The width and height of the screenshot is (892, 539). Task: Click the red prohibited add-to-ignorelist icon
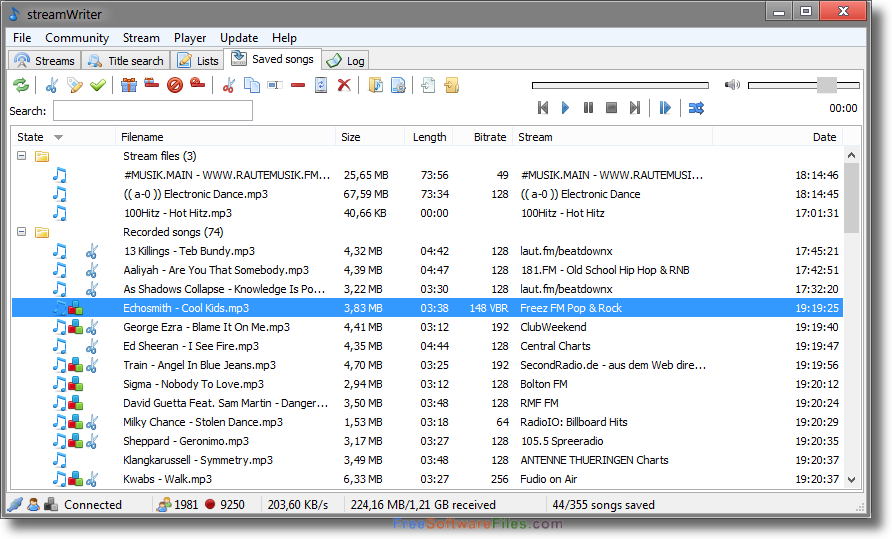pyautogui.click(x=175, y=85)
